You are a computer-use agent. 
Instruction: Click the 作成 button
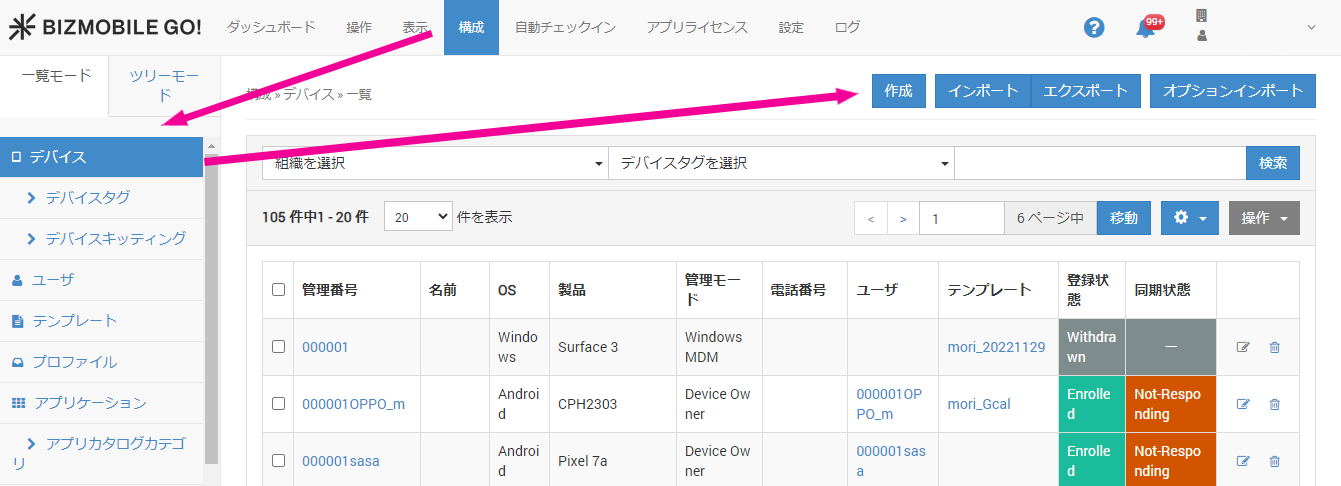(x=898, y=91)
